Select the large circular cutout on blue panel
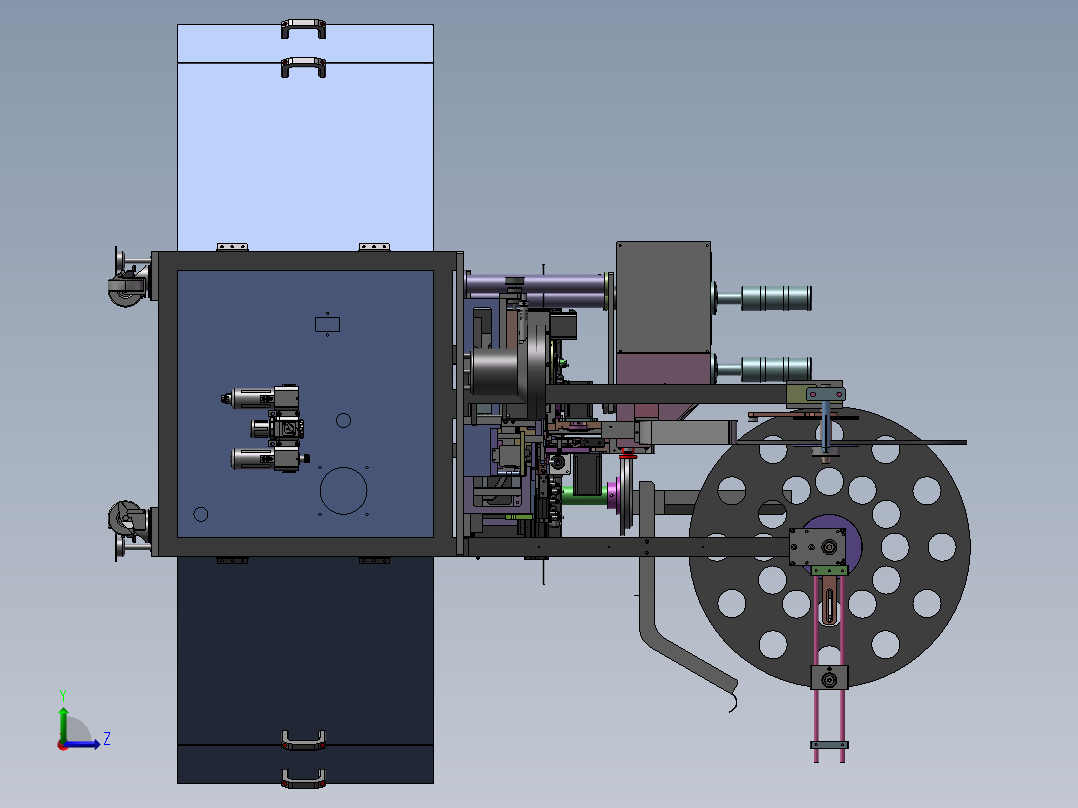Image resolution: width=1078 pixels, height=808 pixels. [343, 491]
